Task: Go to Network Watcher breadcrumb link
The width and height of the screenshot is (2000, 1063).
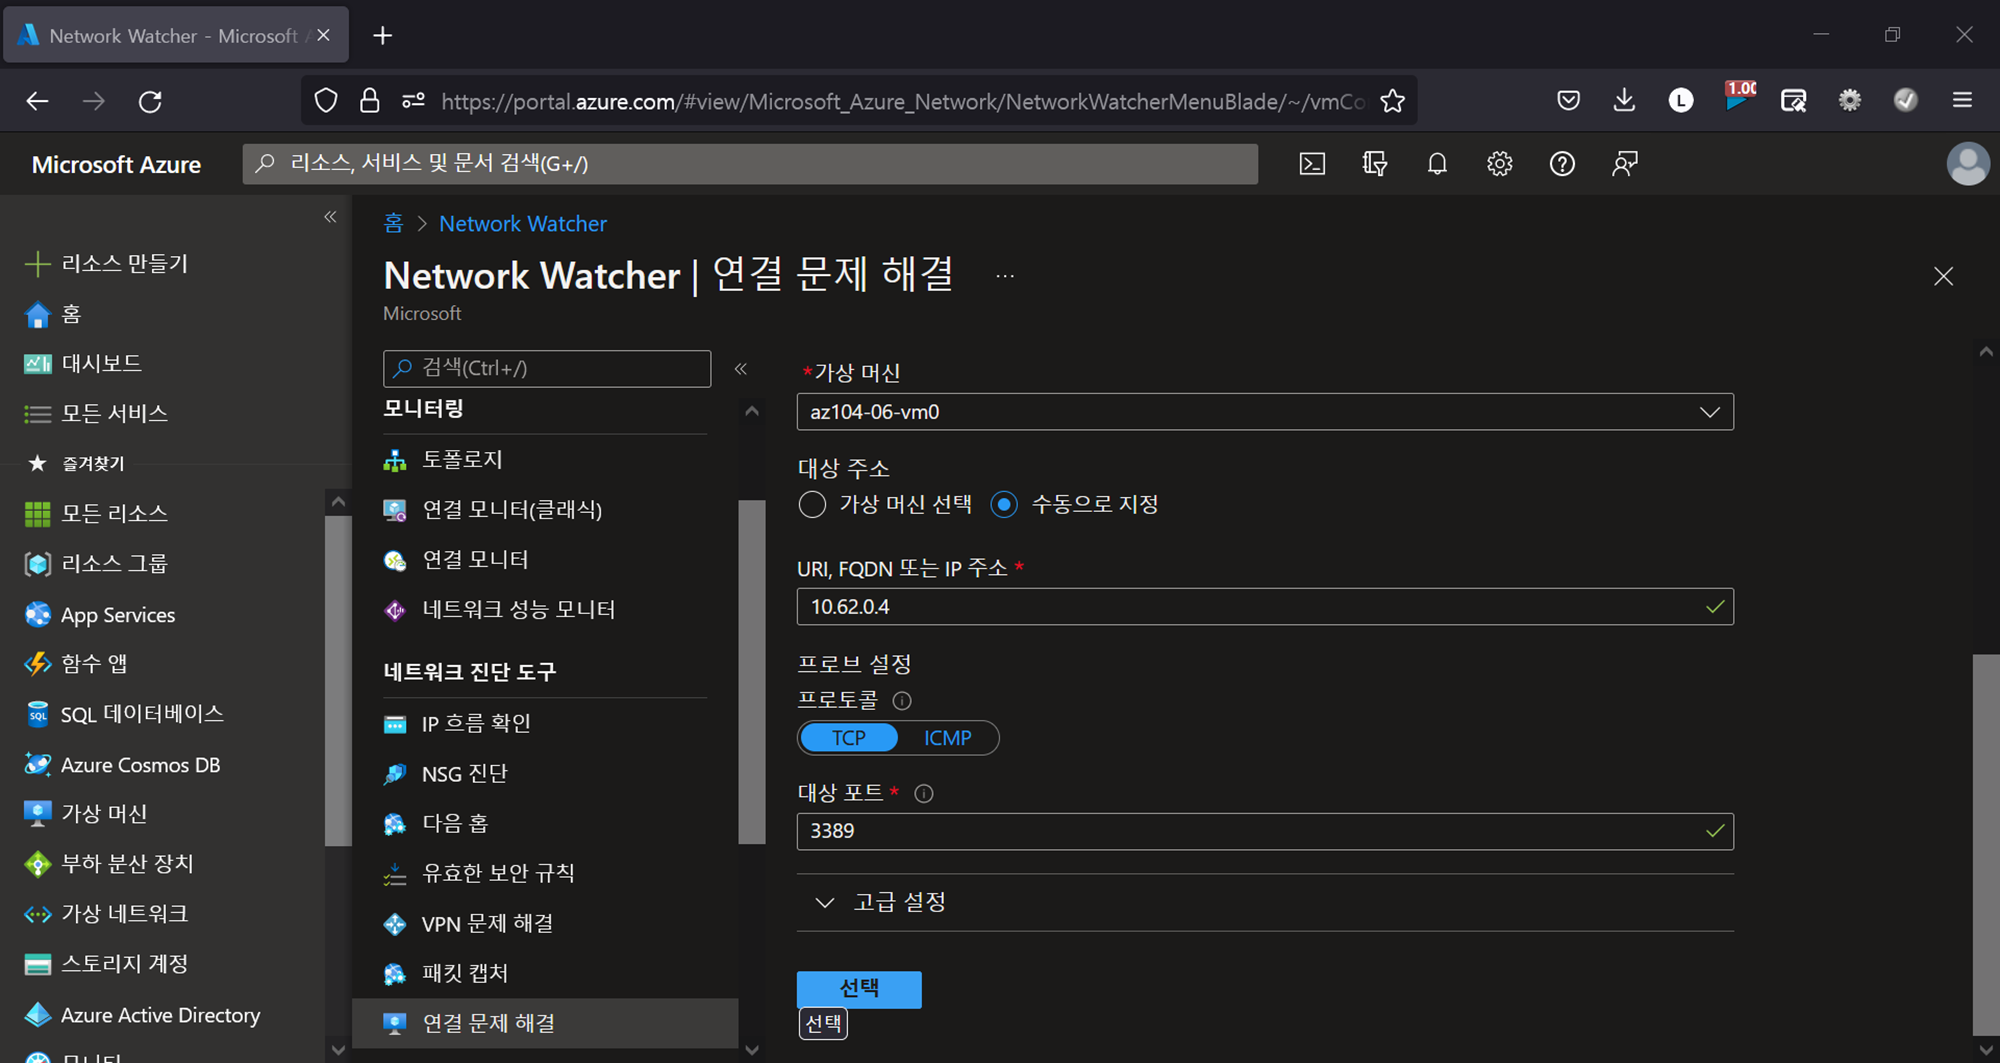Action: (523, 223)
